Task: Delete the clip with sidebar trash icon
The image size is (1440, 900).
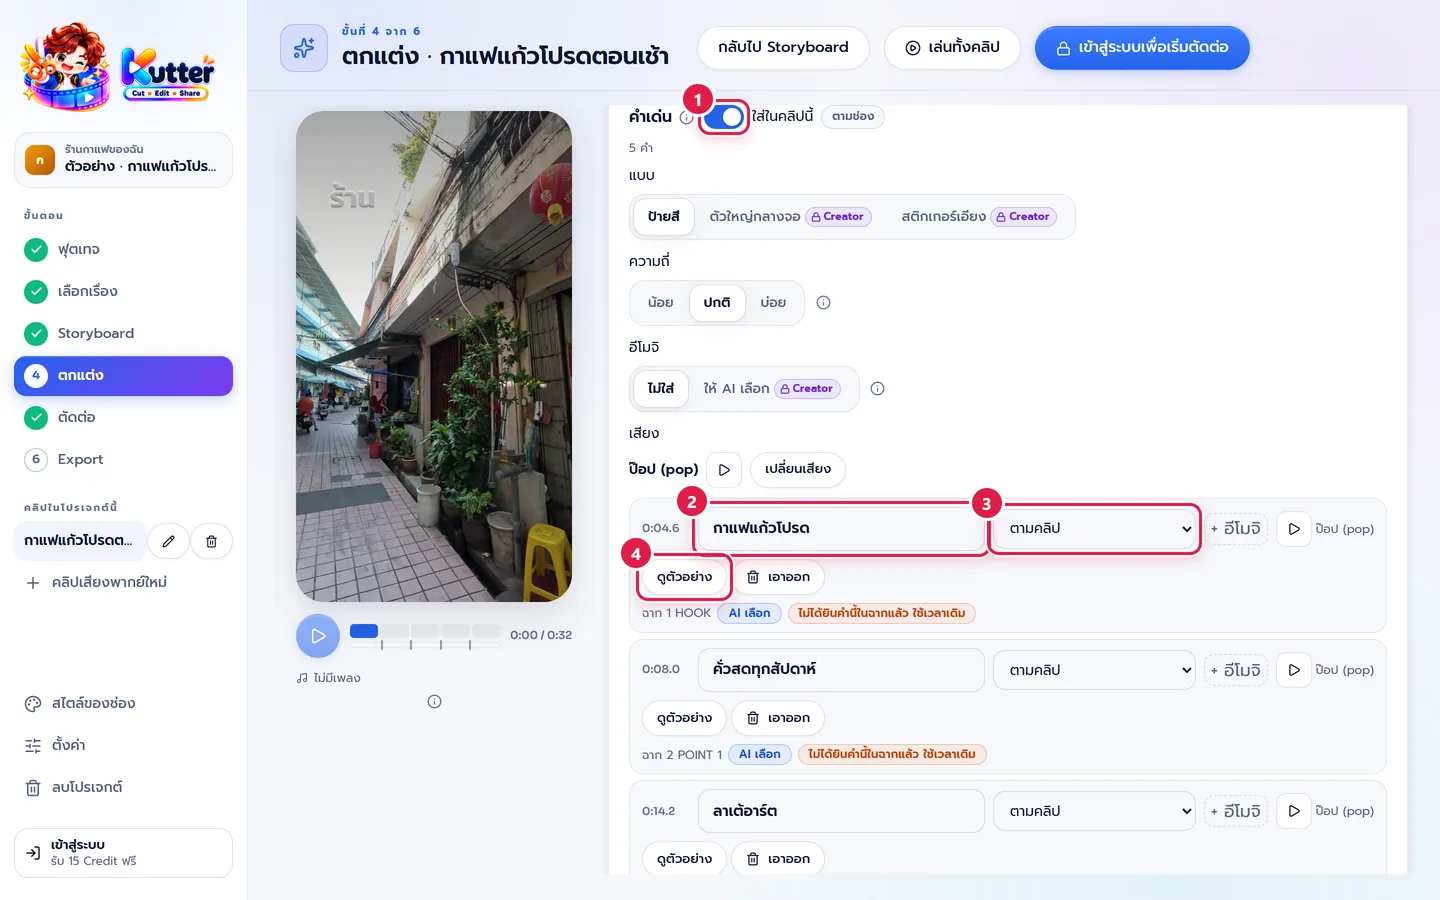Action: pos(211,541)
